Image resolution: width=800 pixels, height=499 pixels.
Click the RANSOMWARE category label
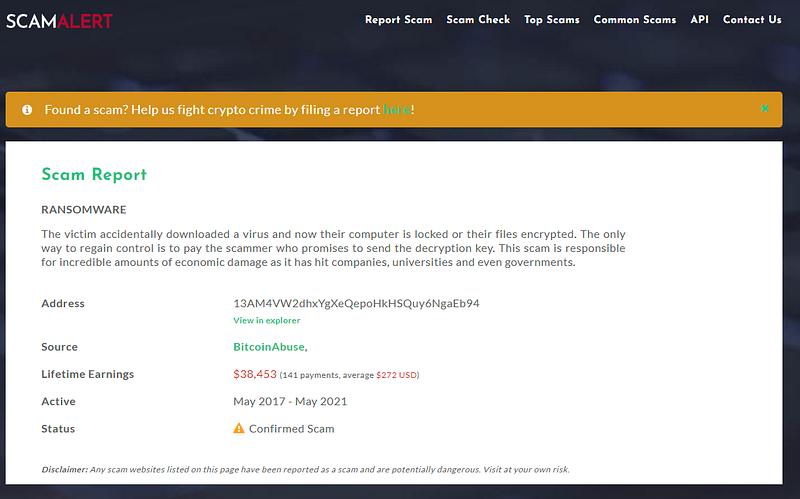[x=84, y=210]
